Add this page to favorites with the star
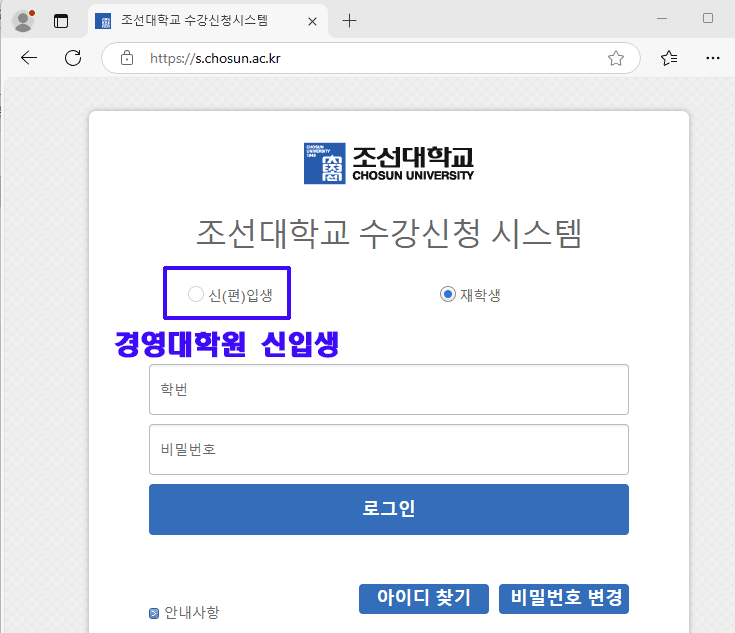The width and height of the screenshot is (735, 633). [x=616, y=58]
